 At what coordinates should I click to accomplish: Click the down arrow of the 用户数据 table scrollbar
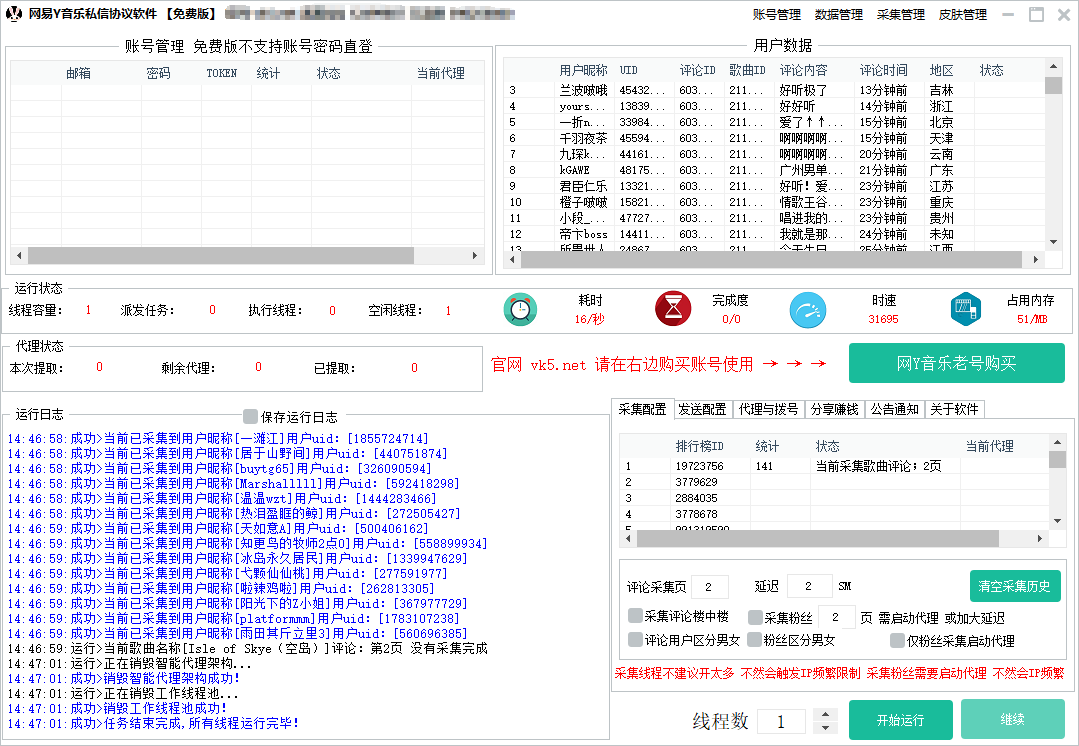pos(1054,242)
